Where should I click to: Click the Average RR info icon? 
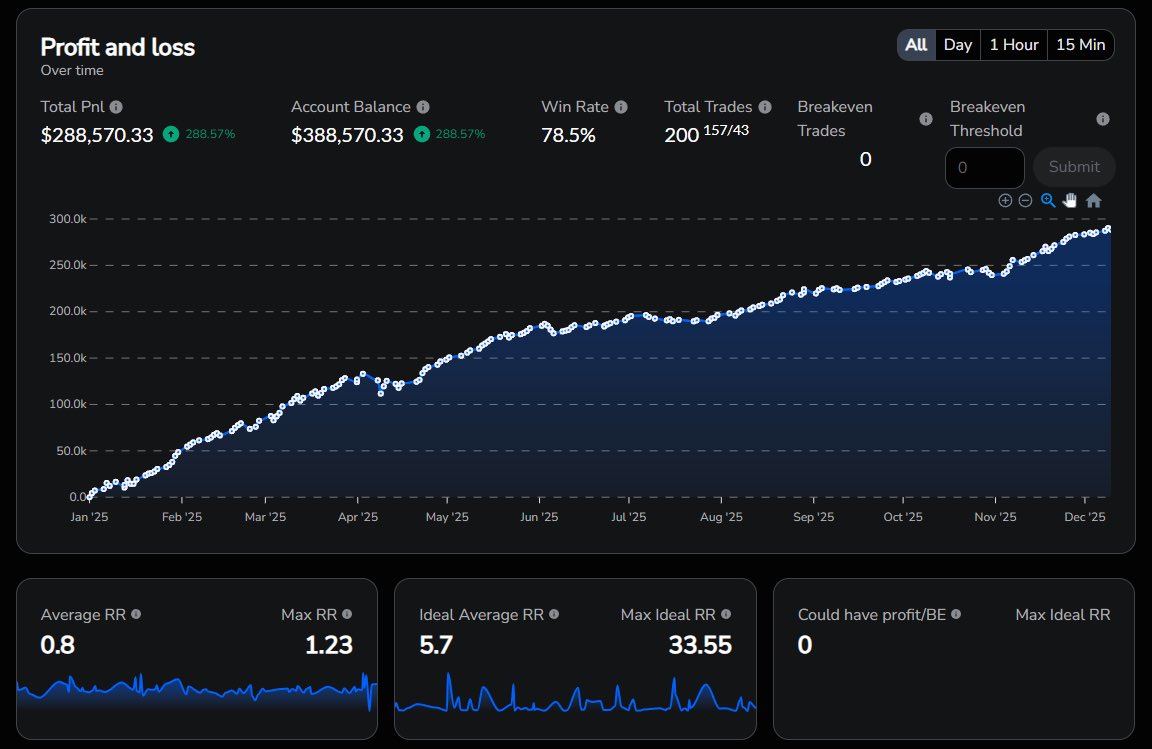[136, 614]
